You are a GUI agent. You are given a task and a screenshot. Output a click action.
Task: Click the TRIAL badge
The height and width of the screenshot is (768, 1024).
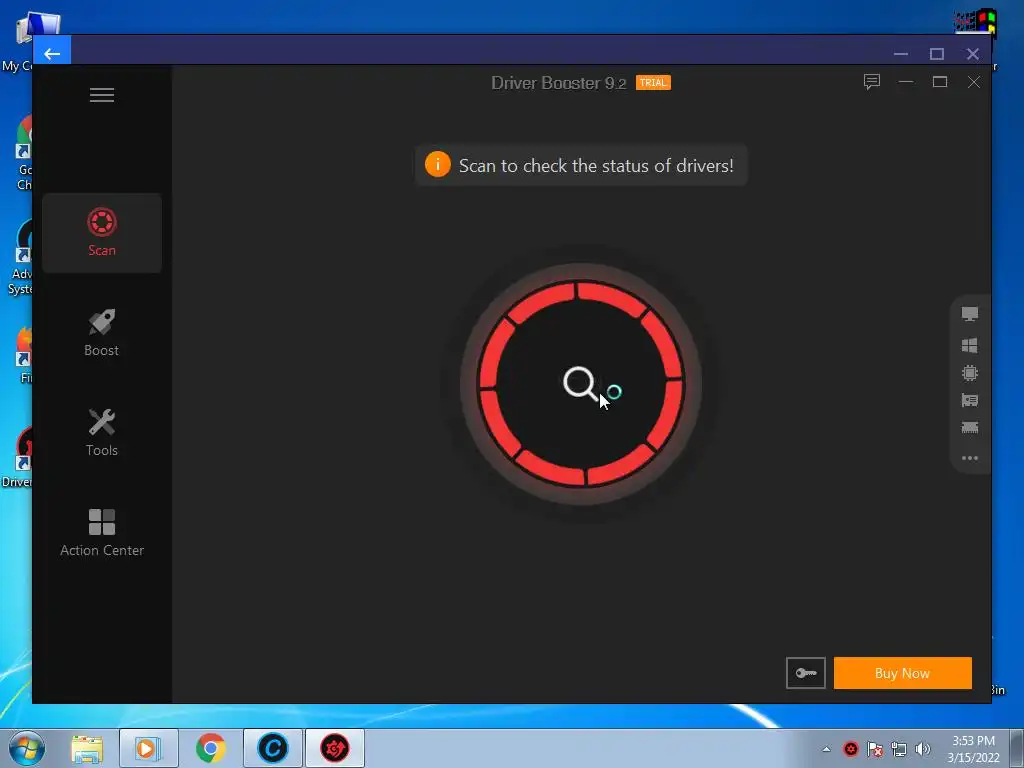pyautogui.click(x=653, y=83)
